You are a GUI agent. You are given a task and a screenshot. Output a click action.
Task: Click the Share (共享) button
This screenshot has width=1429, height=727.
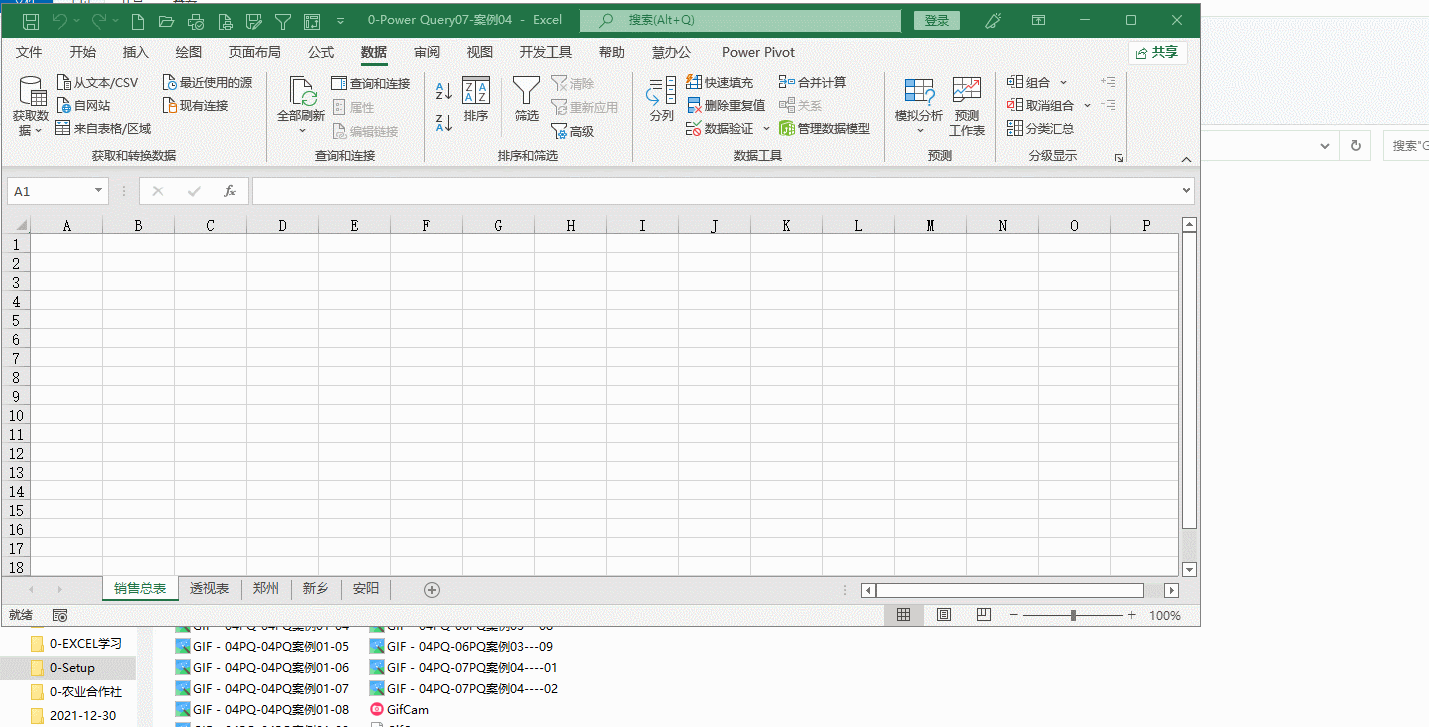point(1158,52)
